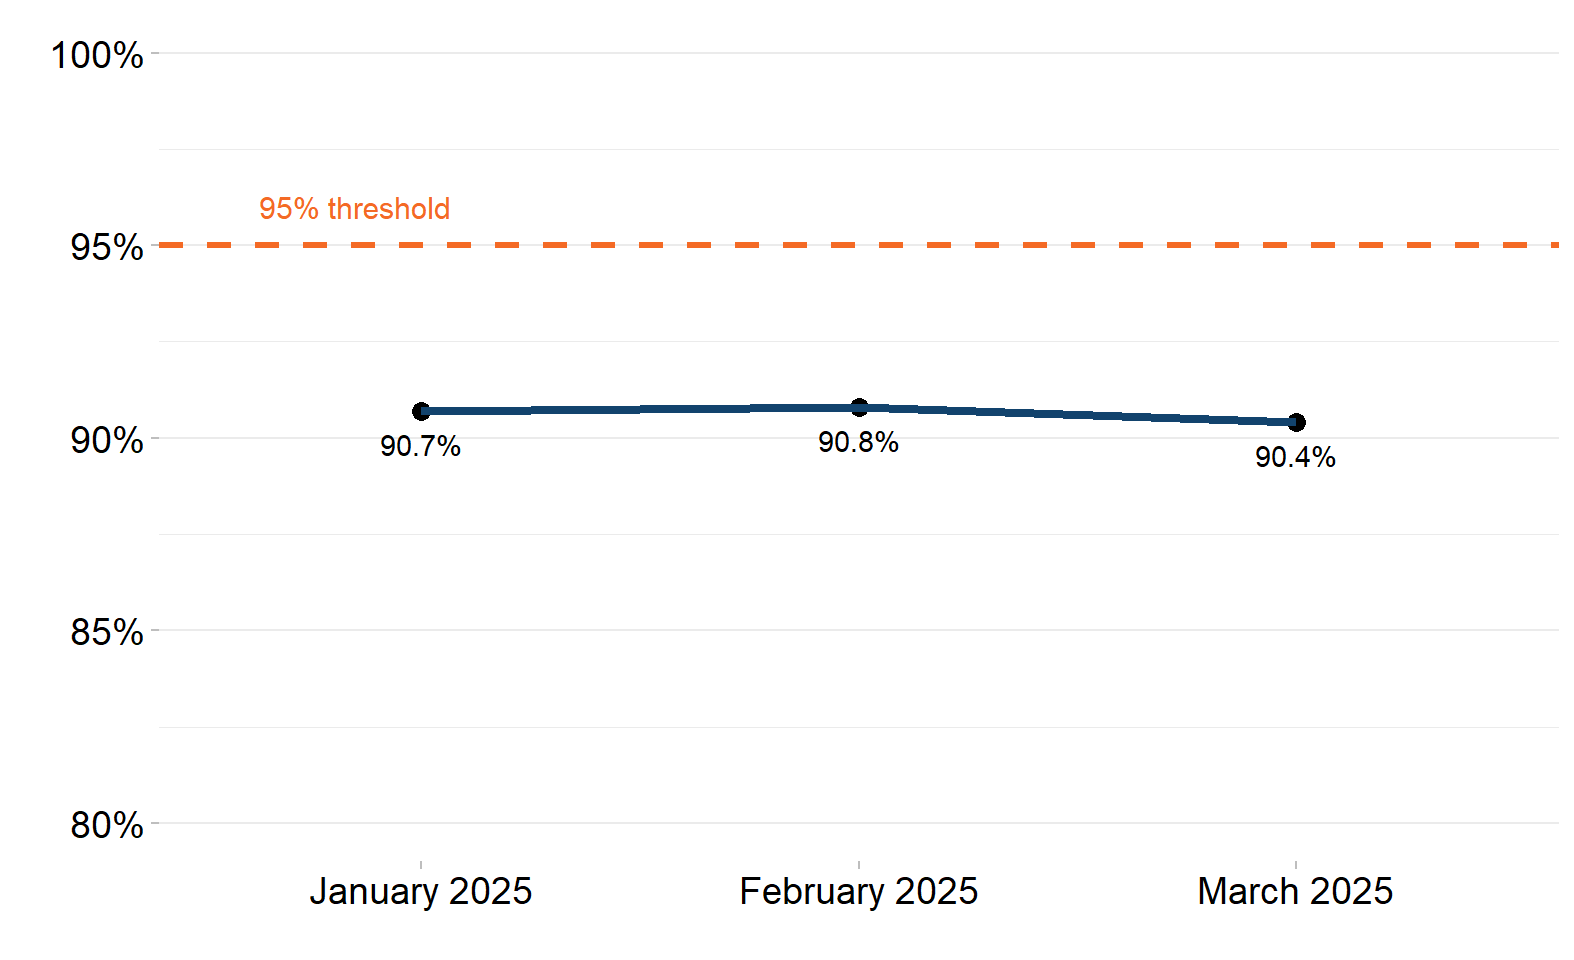Image resolution: width=1574 pixels, height=960 pixels.
Task: Select the 90.4% value label
Action: (1295, 457)
